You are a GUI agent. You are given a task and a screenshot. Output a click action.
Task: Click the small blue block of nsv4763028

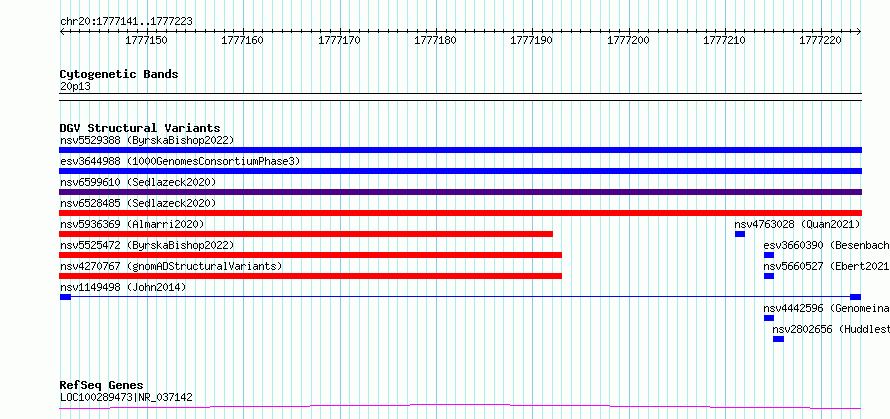(x=740, y=234)
